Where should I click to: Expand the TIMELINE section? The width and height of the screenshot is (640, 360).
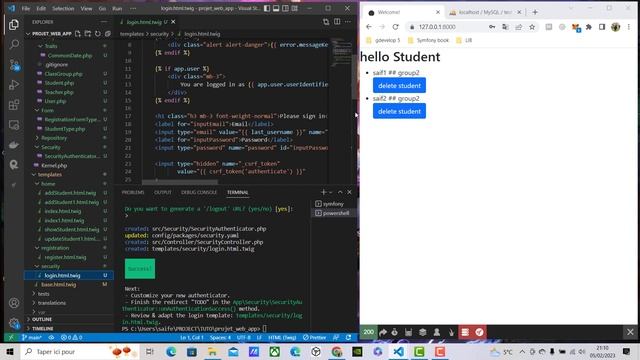[x=42, y=328]
